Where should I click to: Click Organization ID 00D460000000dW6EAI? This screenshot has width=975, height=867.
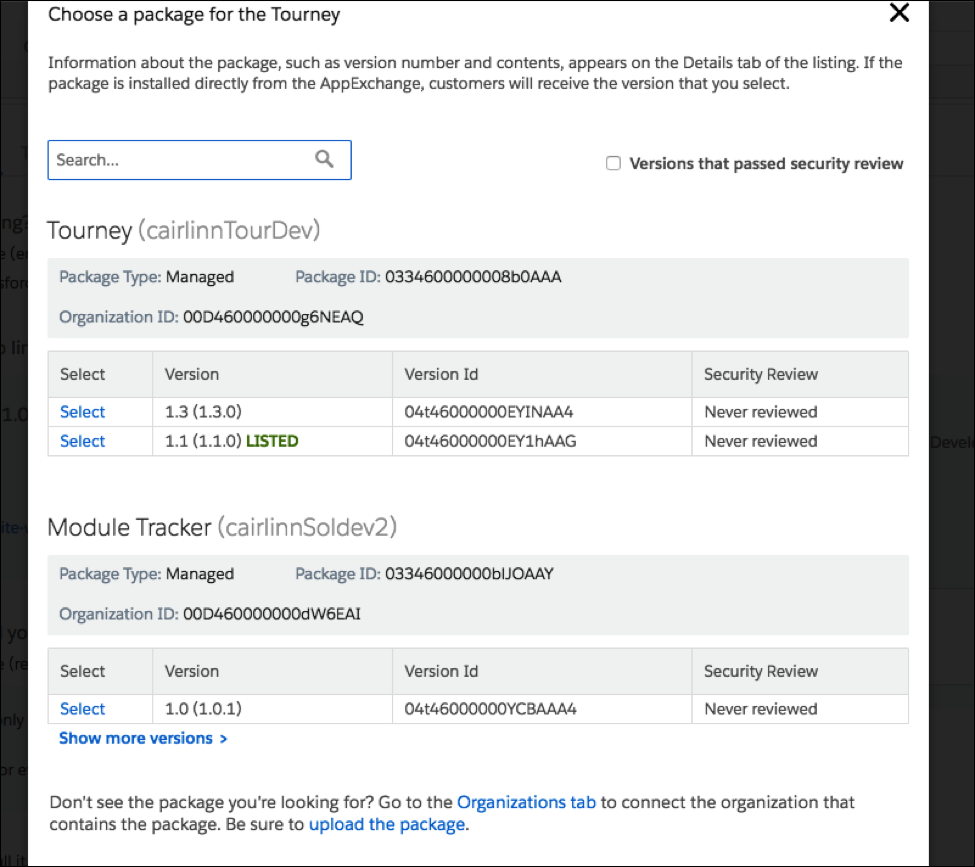coord(272,614)
